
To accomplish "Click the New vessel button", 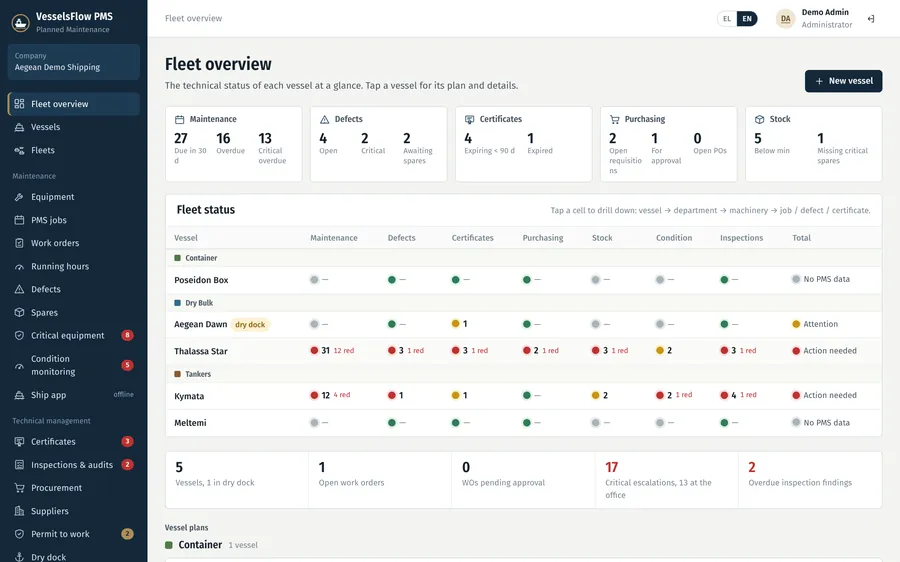I will (843, 81).
